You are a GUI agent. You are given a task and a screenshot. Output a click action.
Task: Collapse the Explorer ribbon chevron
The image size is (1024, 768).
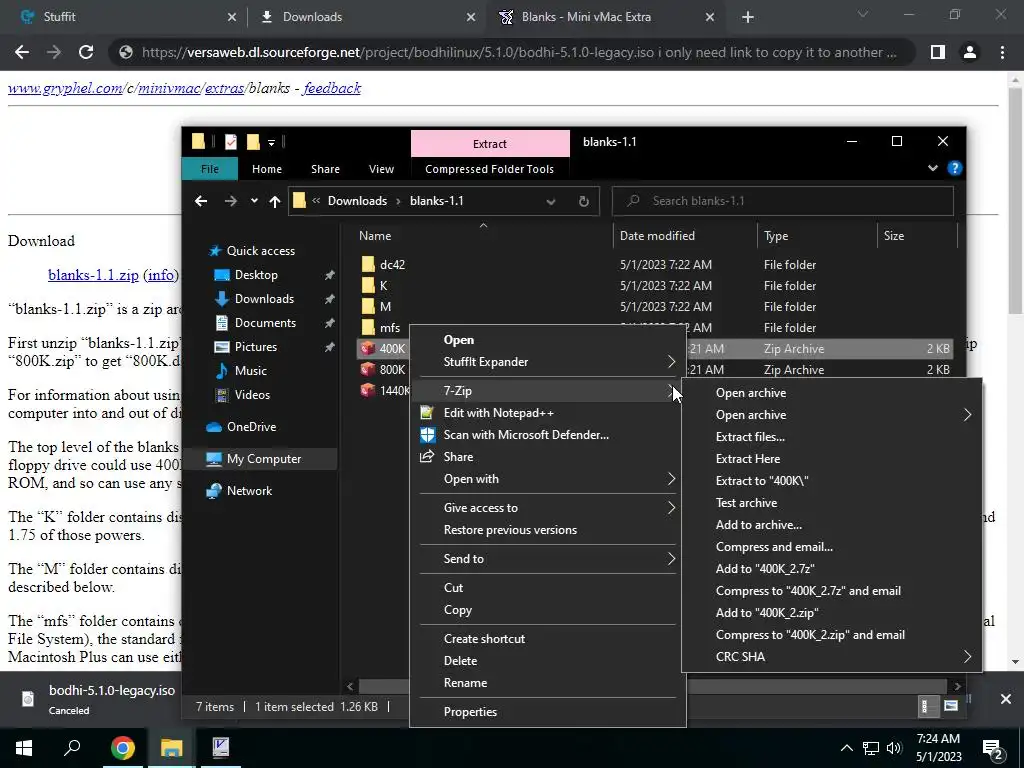(933, 168)
